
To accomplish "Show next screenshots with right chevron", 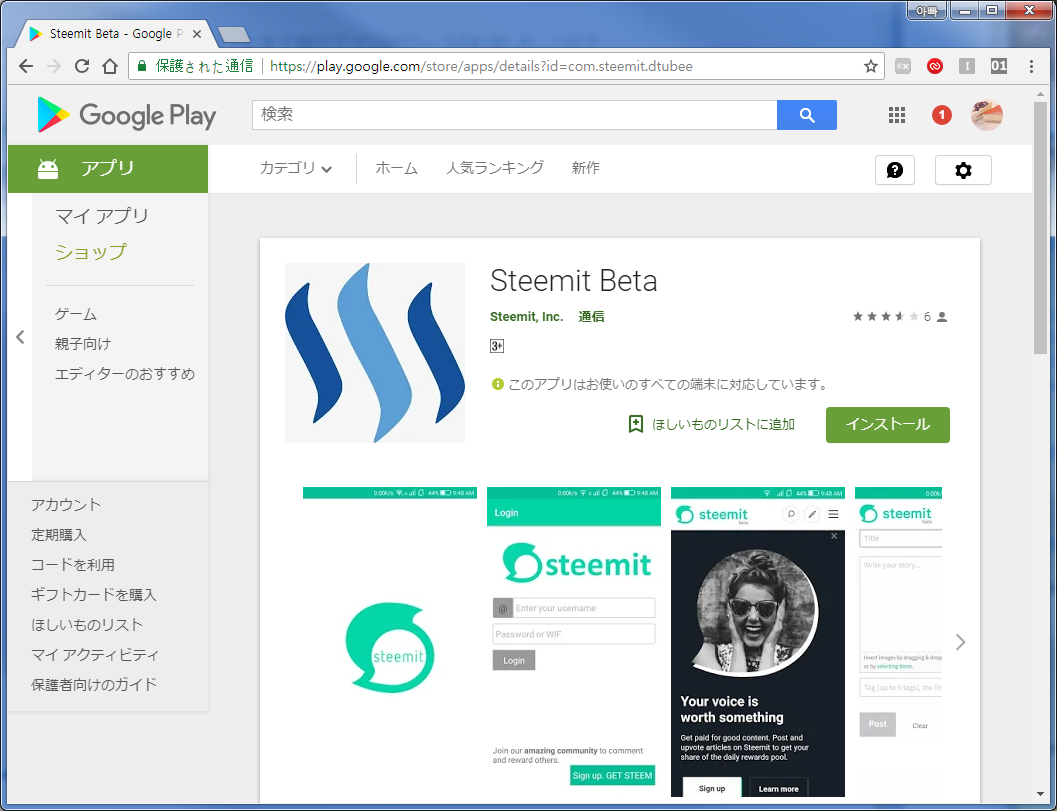I will pyautogui.click(x=960, y=642).
